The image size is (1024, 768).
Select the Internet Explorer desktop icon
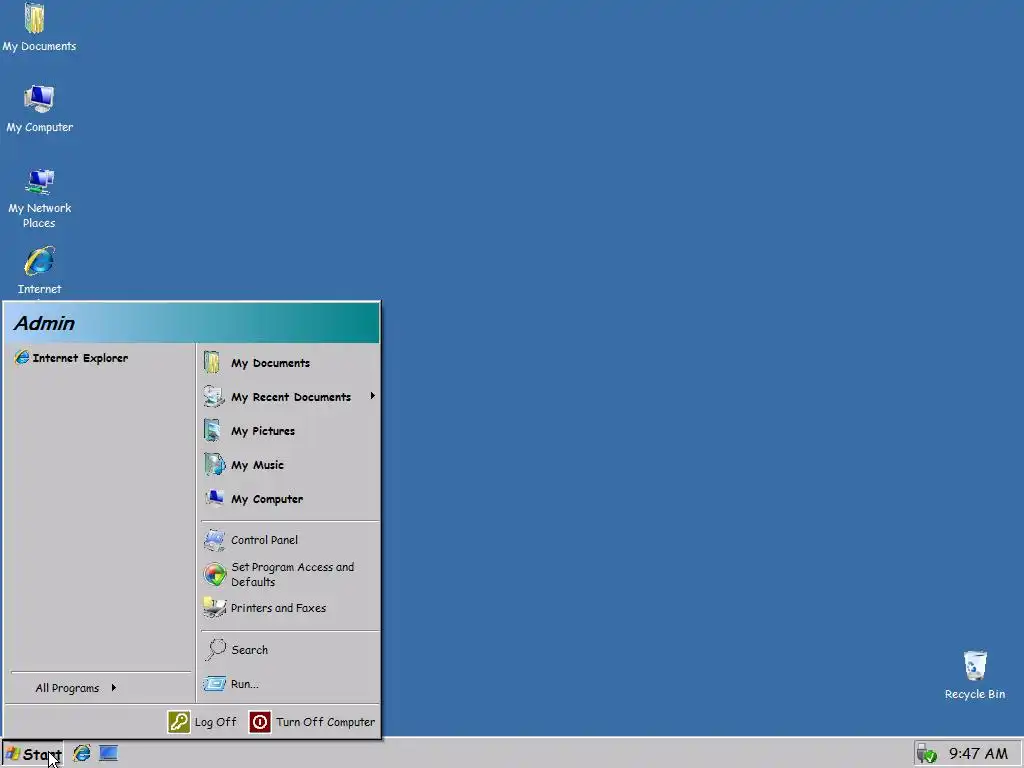39,270
